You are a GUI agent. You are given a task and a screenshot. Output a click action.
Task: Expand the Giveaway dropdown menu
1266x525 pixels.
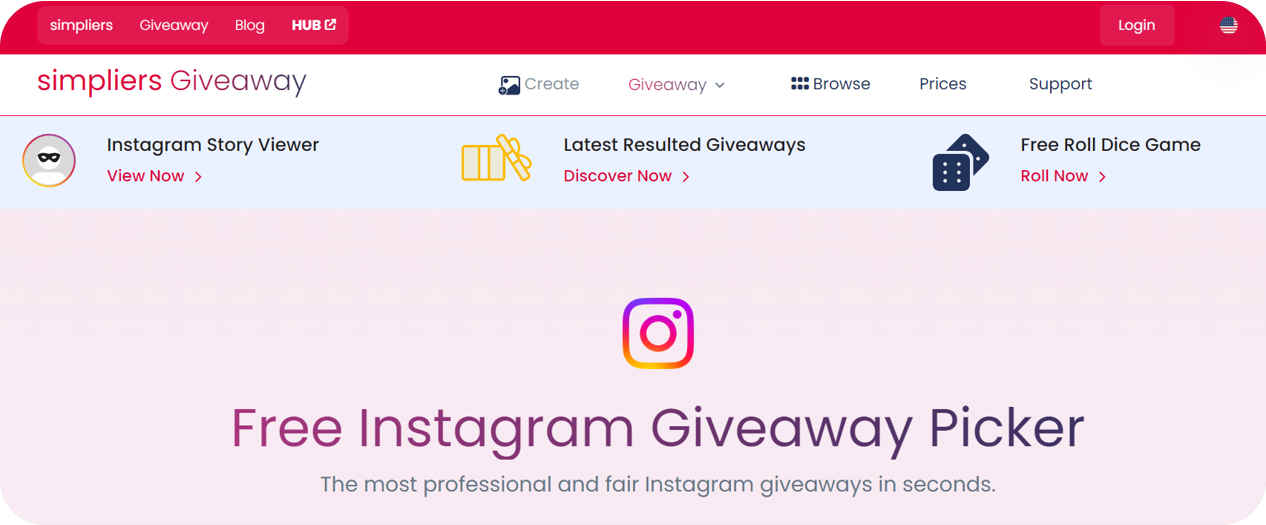[677, 85]
